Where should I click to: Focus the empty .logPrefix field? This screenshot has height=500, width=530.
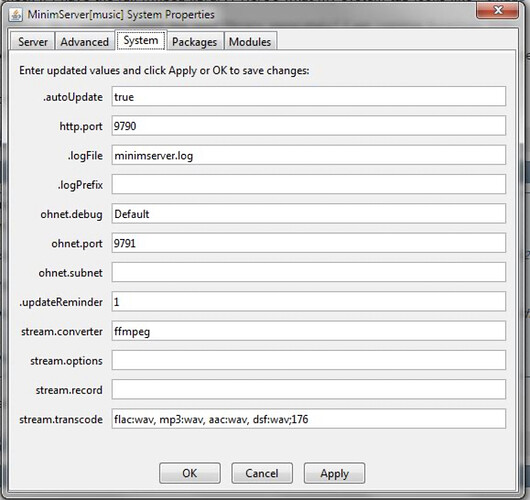tap(309, 184)
